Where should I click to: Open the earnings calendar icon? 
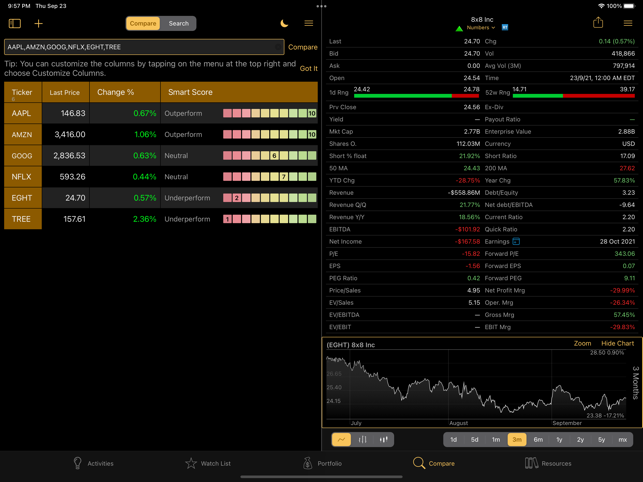tap(516, 241)
